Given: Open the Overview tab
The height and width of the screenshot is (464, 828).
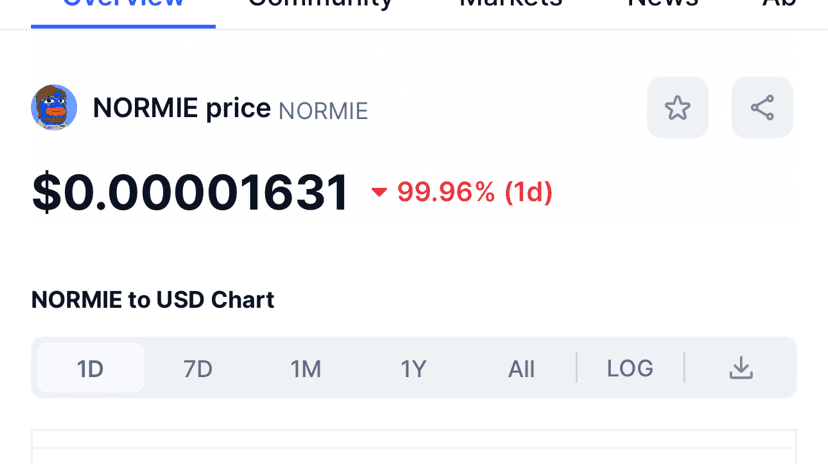Looking at the screenshot, I should tap(123, 5).
